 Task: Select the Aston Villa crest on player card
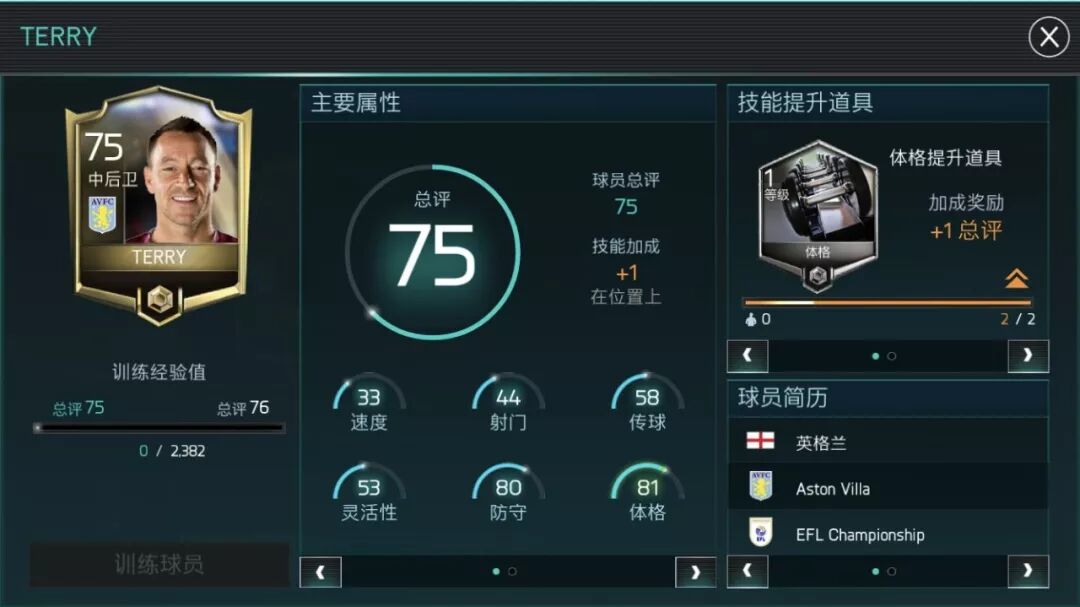[102, 214]
